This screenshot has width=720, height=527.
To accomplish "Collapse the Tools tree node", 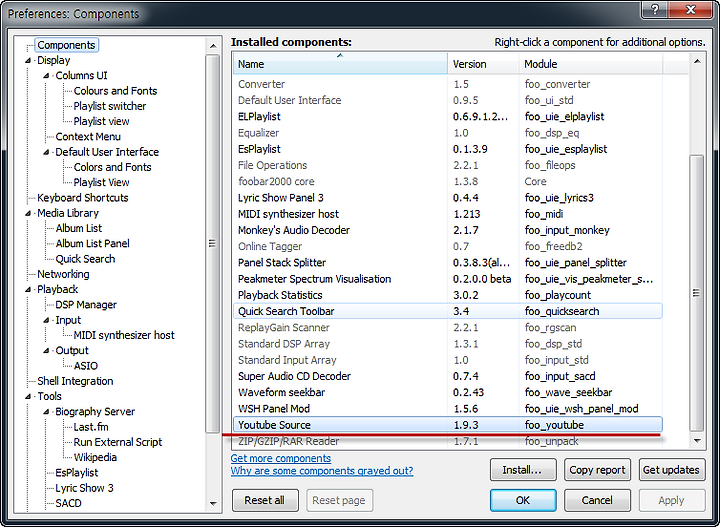I will pyautogui.click(x=28, y=397).
